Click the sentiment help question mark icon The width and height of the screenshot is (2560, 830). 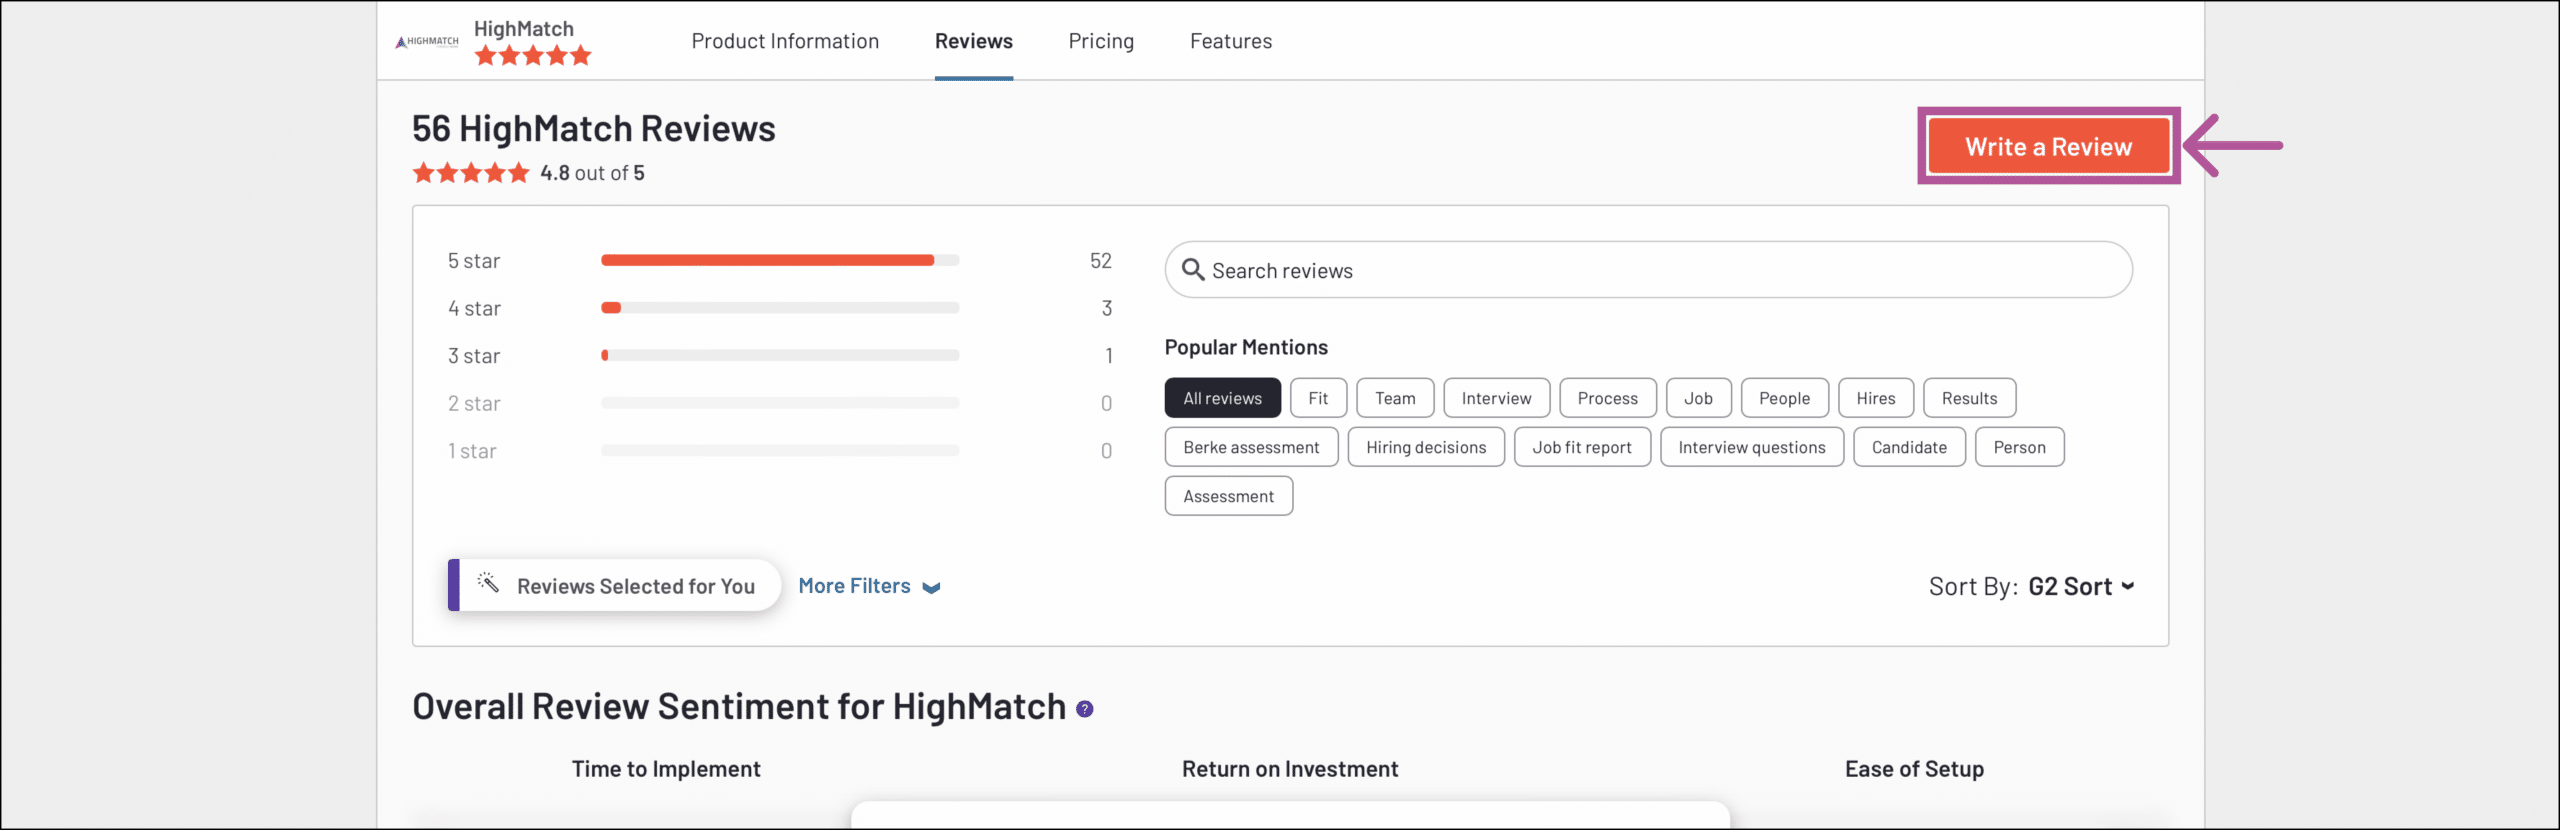tap(1084, 709)
